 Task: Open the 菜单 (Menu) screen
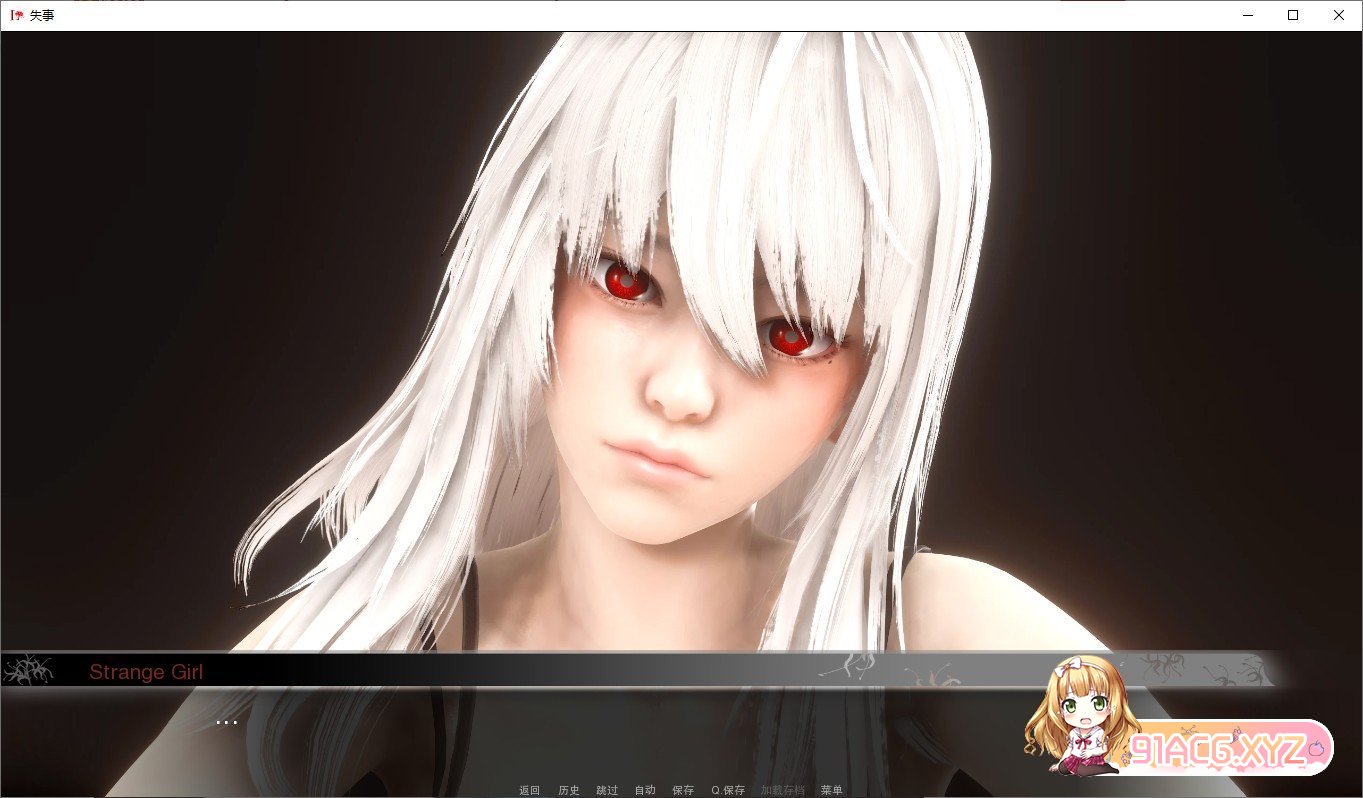[x=831, y=790]
